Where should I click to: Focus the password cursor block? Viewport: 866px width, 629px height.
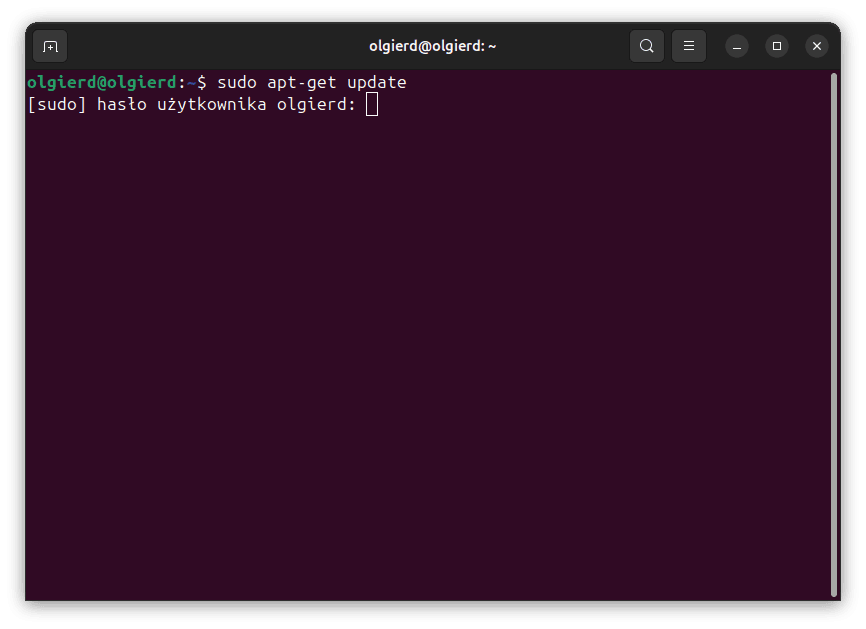coord(372,105)
